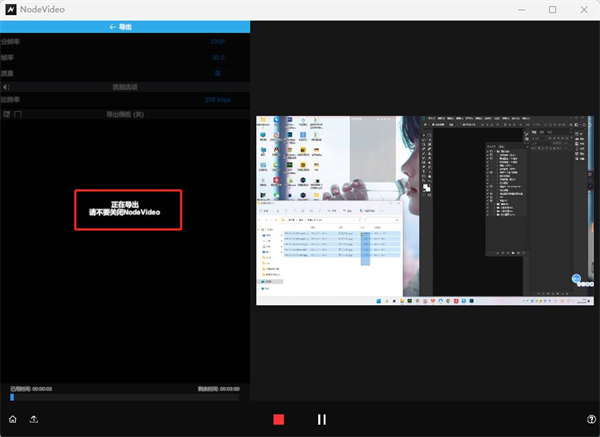Change the quality setting value
The height and width of the screenshot is (437, 600).
(x=217, y=73)
